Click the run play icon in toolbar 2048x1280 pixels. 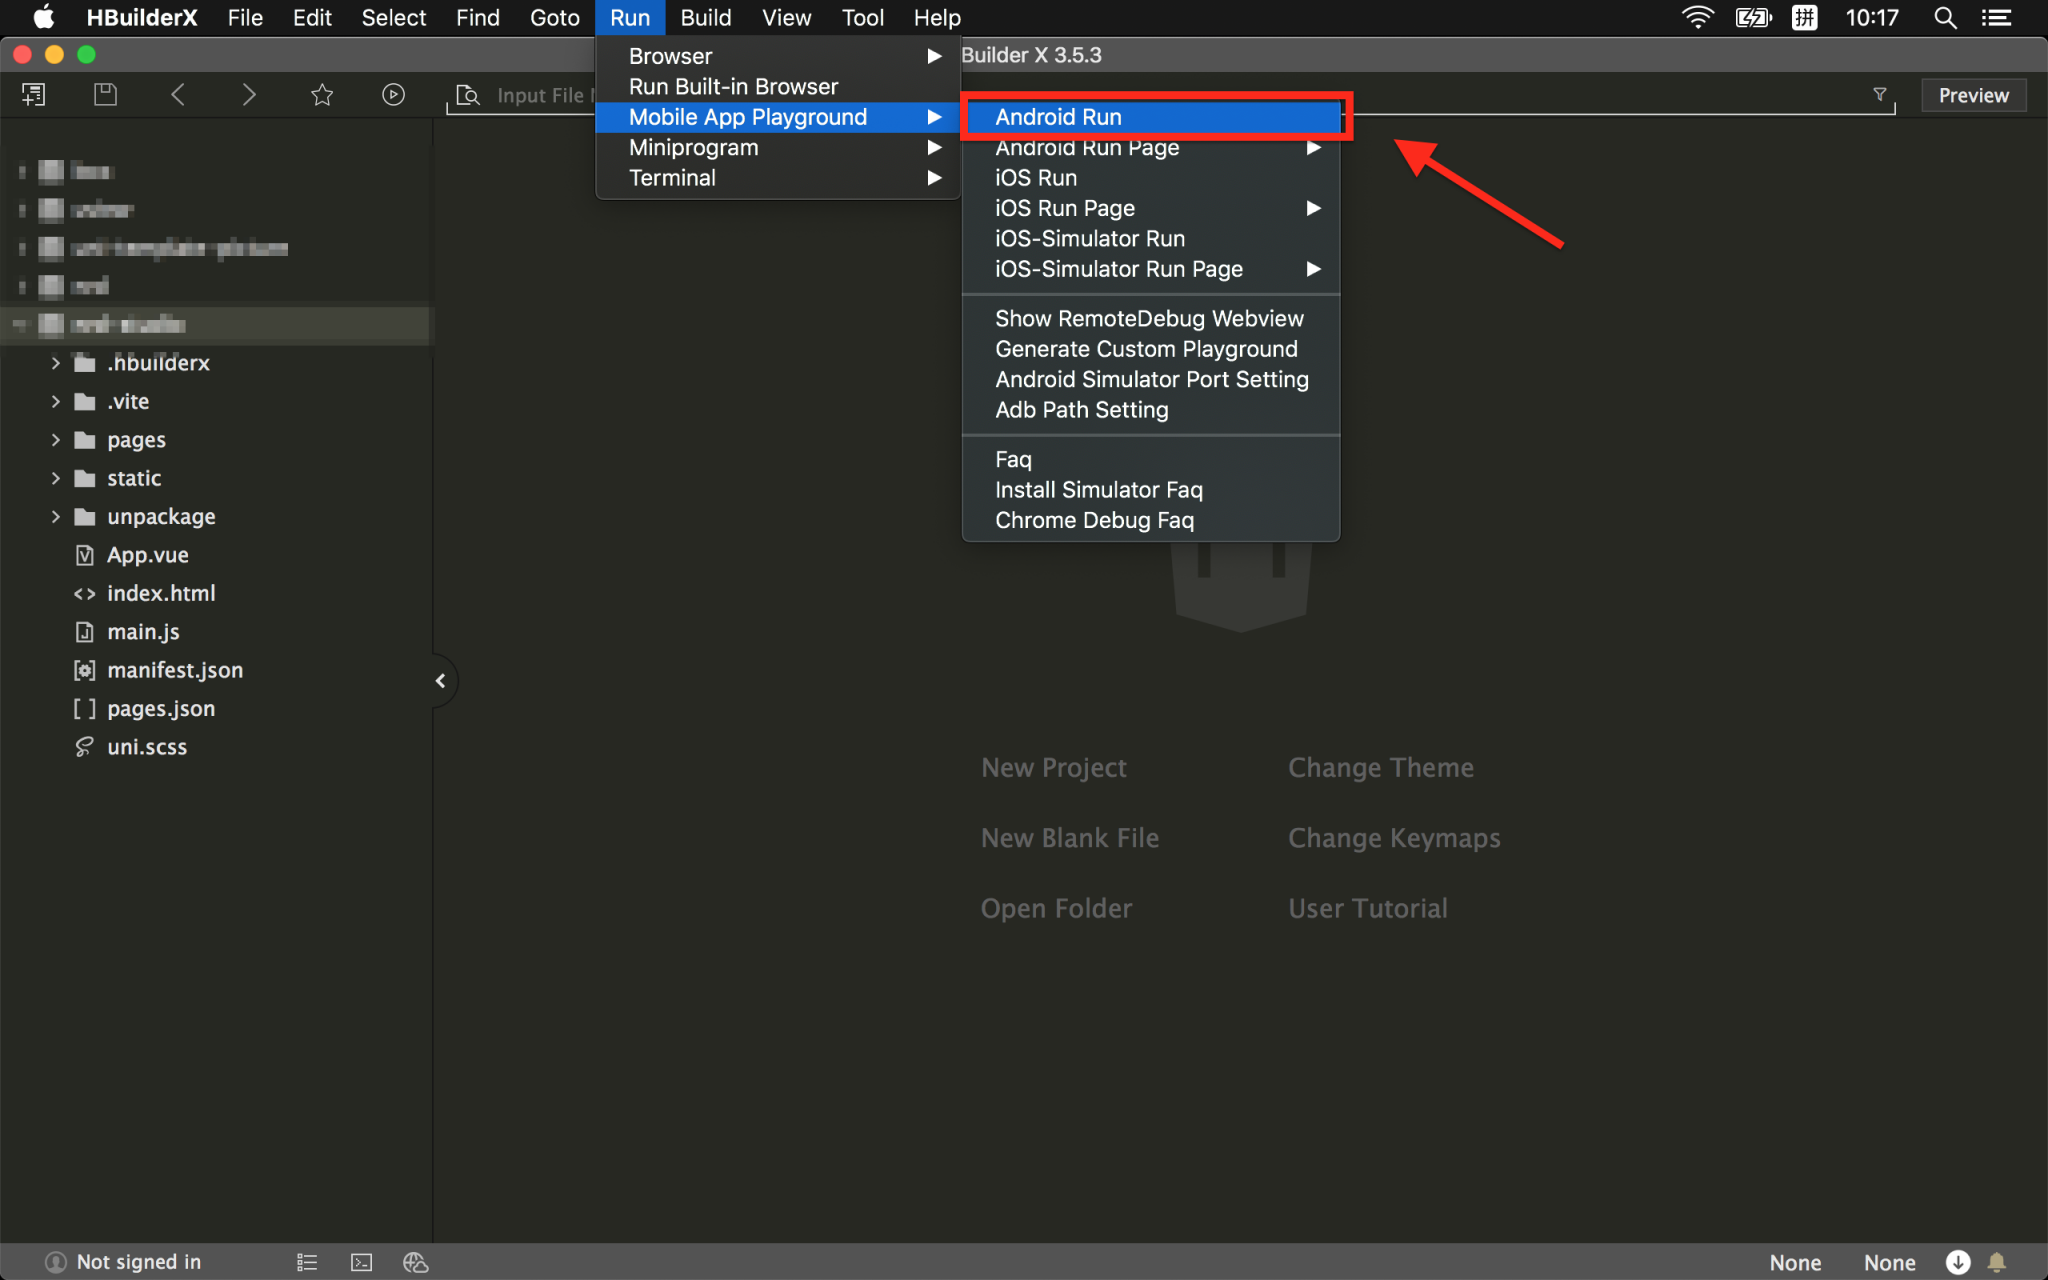pos(393,95)
